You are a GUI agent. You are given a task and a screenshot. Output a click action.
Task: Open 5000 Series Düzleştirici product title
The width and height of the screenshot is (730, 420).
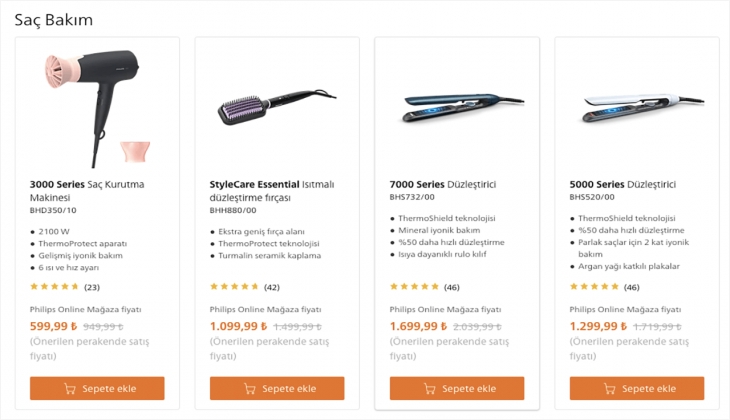point(622,185)
